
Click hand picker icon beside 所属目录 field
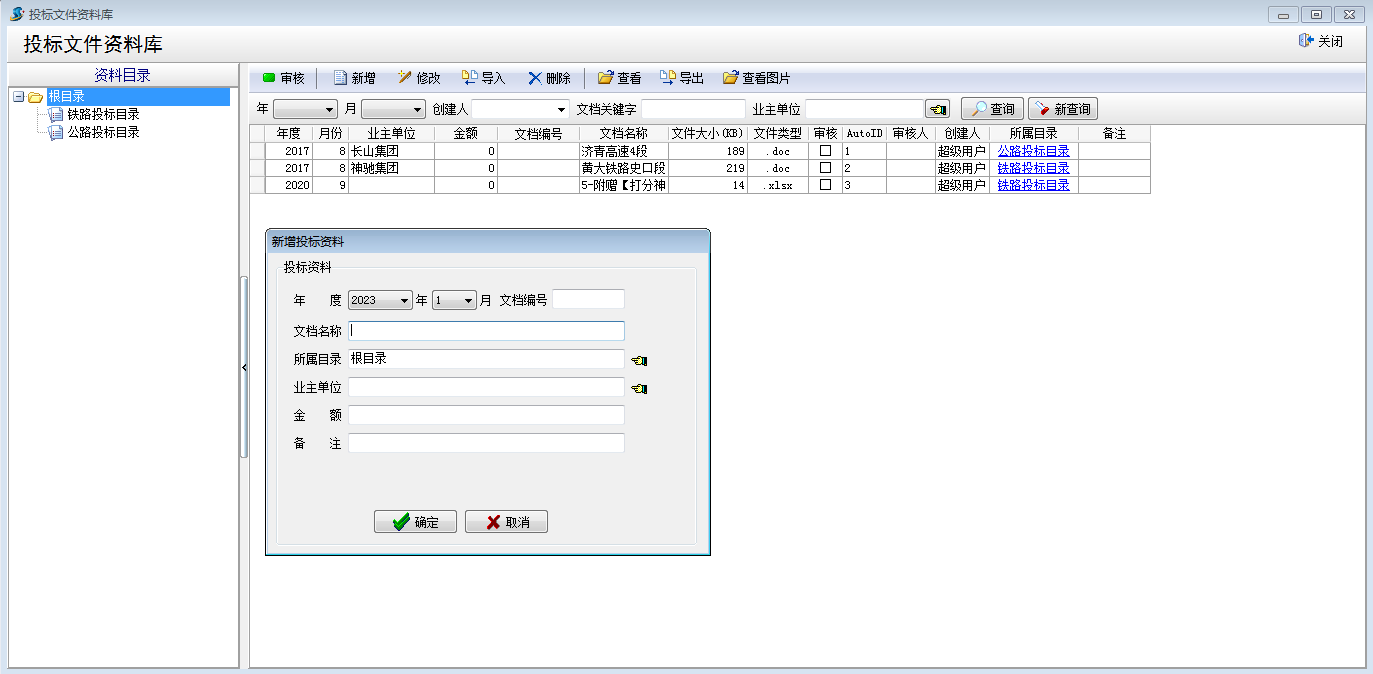tap(639, 360)
